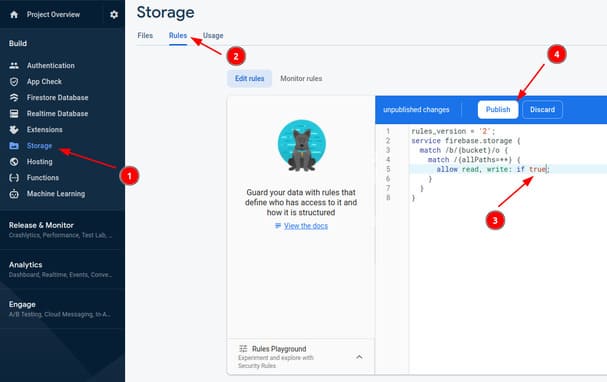Viewport: 607px width, 382px height.
Task: Switch to the Files tab
Action: click(145, 36)
